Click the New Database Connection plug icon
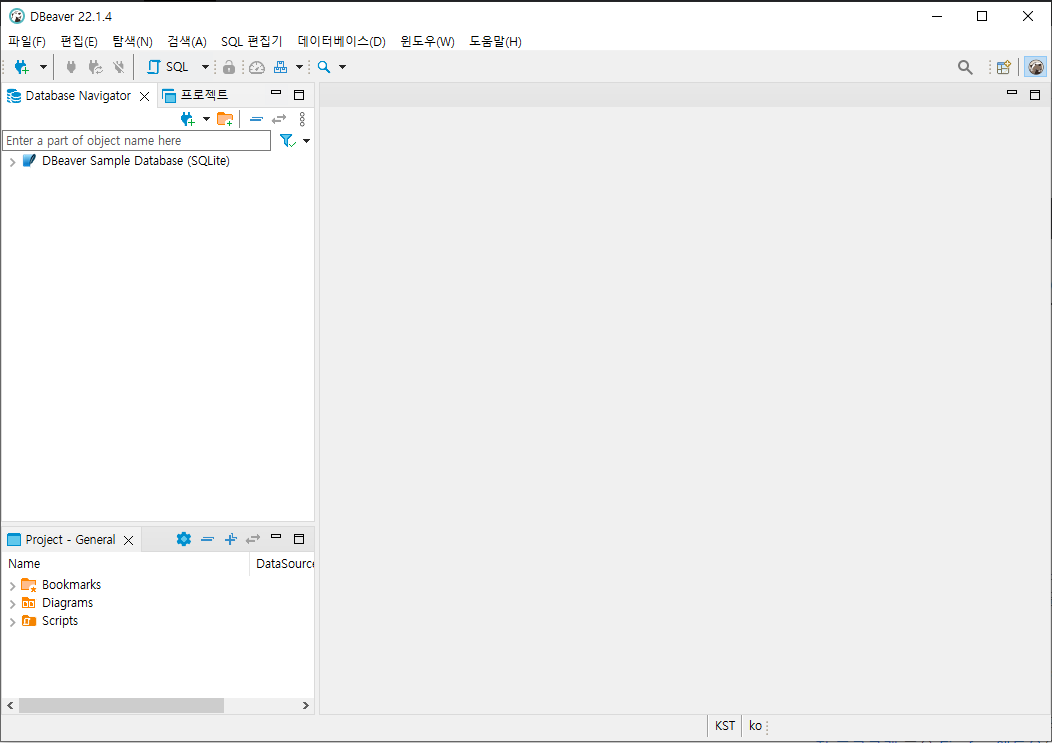The image size is (1052, 743). tap(21, 67)
